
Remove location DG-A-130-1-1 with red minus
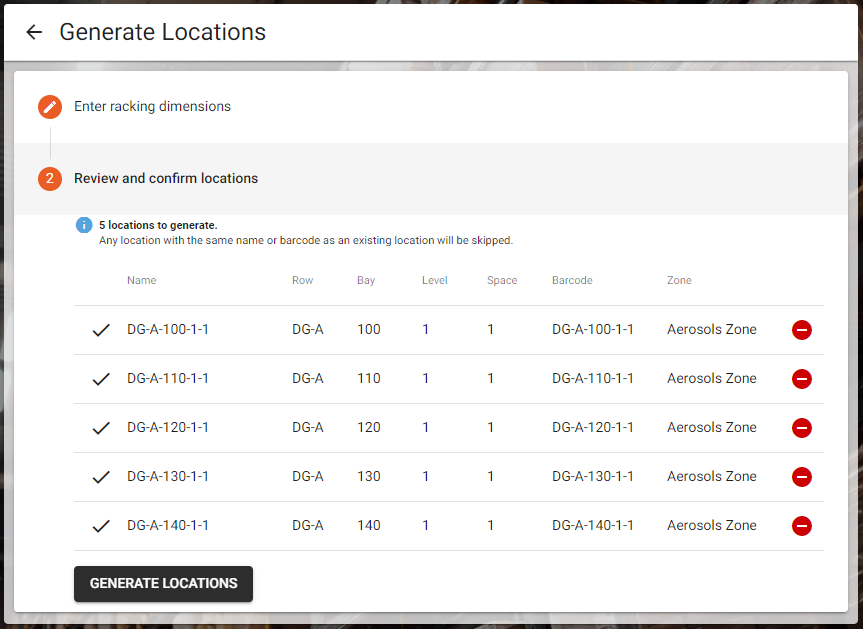point(801,477)
